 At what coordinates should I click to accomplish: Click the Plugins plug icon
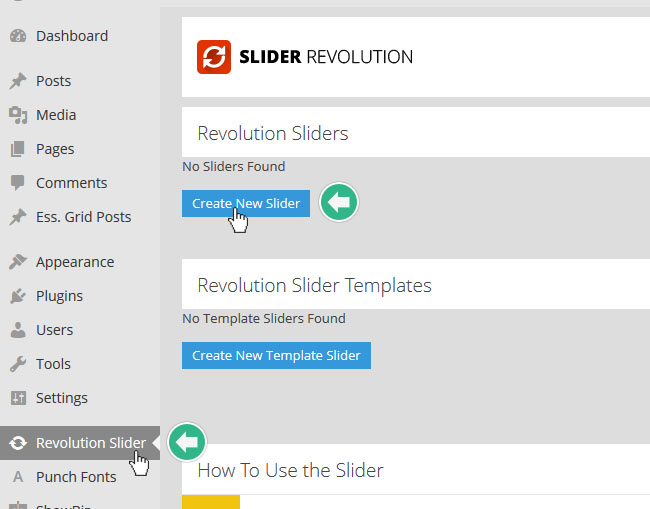tap(17, 296)
